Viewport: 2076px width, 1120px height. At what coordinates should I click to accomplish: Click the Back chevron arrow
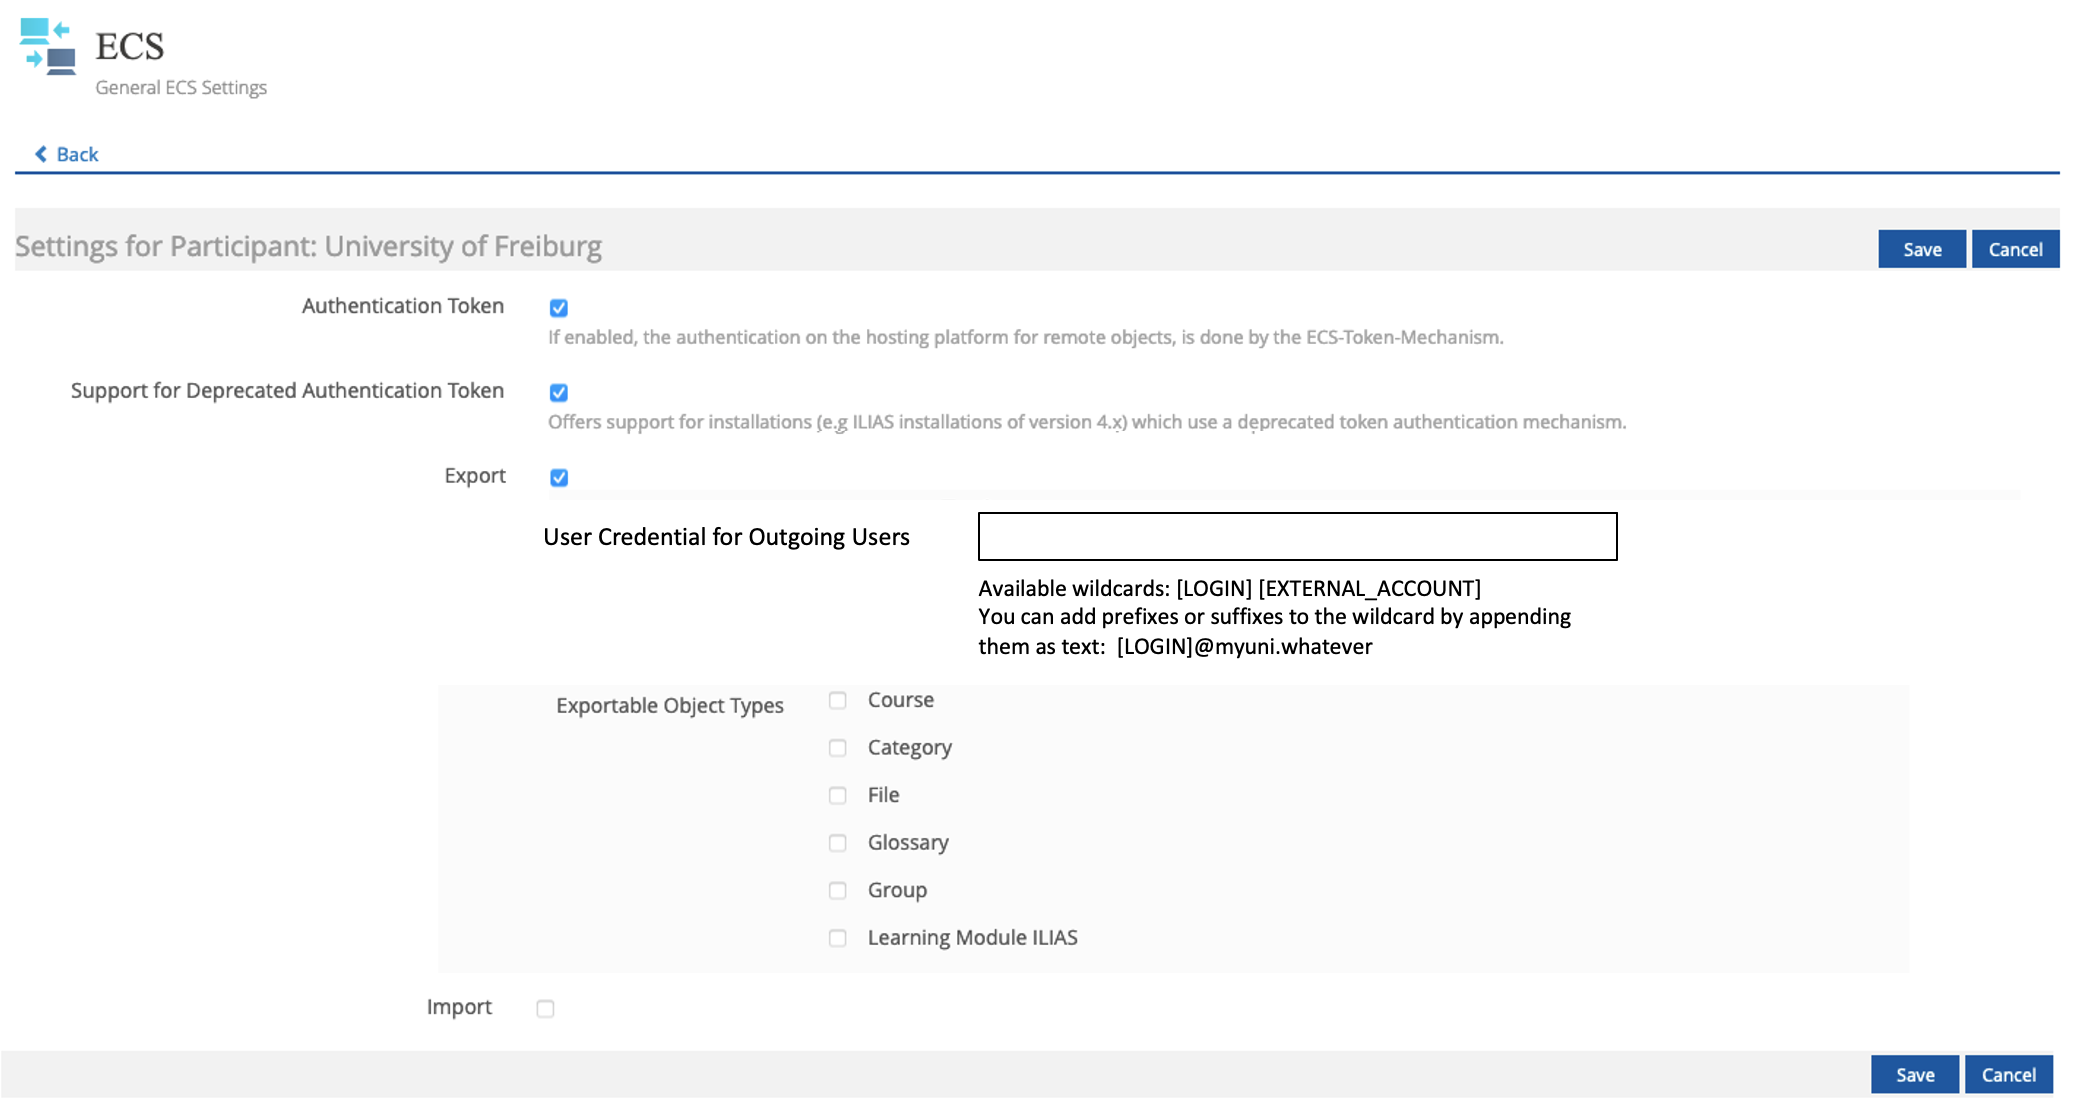[x=41, y=154]
